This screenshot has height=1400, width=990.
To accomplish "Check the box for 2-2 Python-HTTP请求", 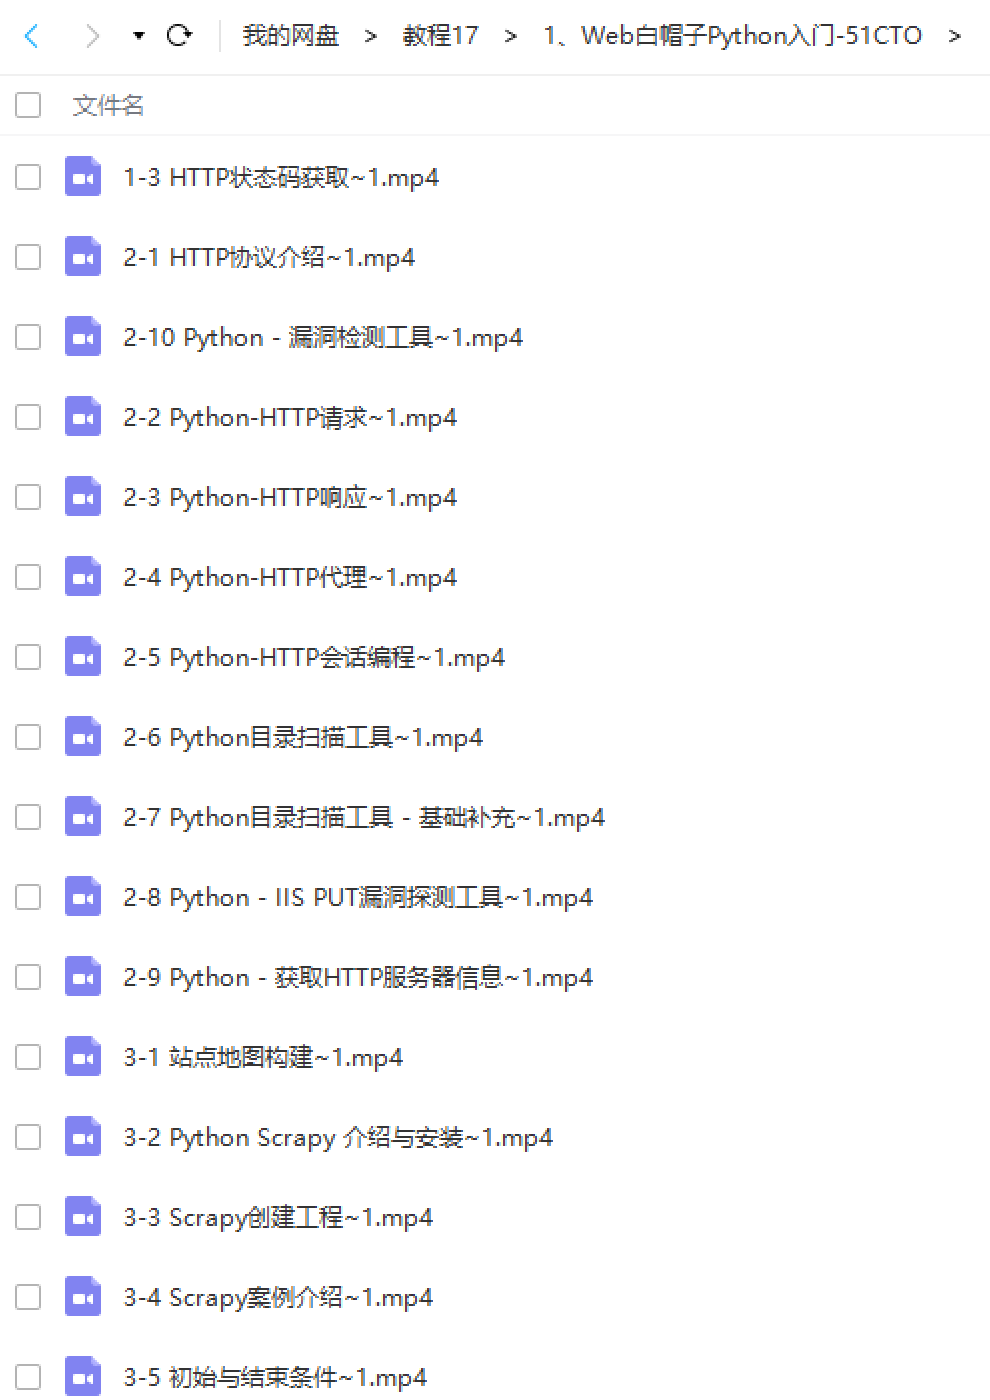I will click(x=28, y=417).
